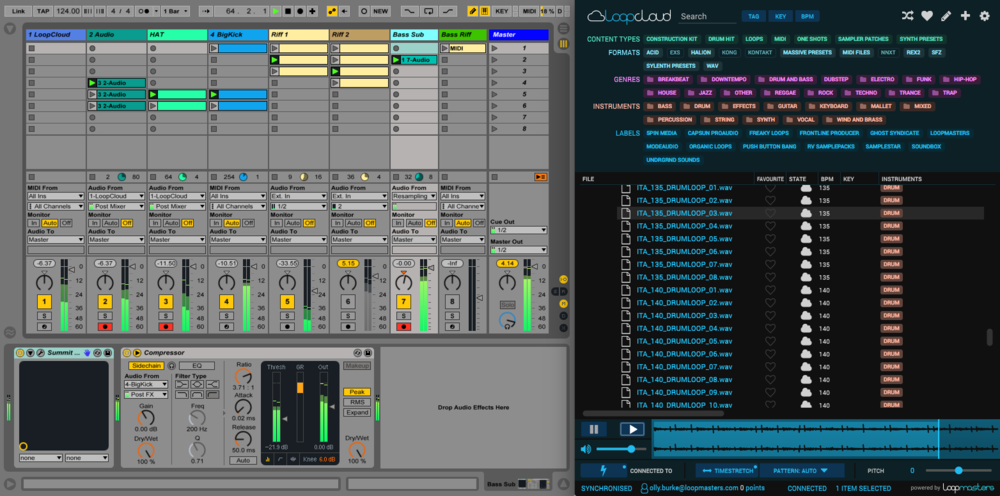Screen dimensions: 1000x496
Task: Open Loopcloud settings gear icon
Action: [x=985, y=15]
